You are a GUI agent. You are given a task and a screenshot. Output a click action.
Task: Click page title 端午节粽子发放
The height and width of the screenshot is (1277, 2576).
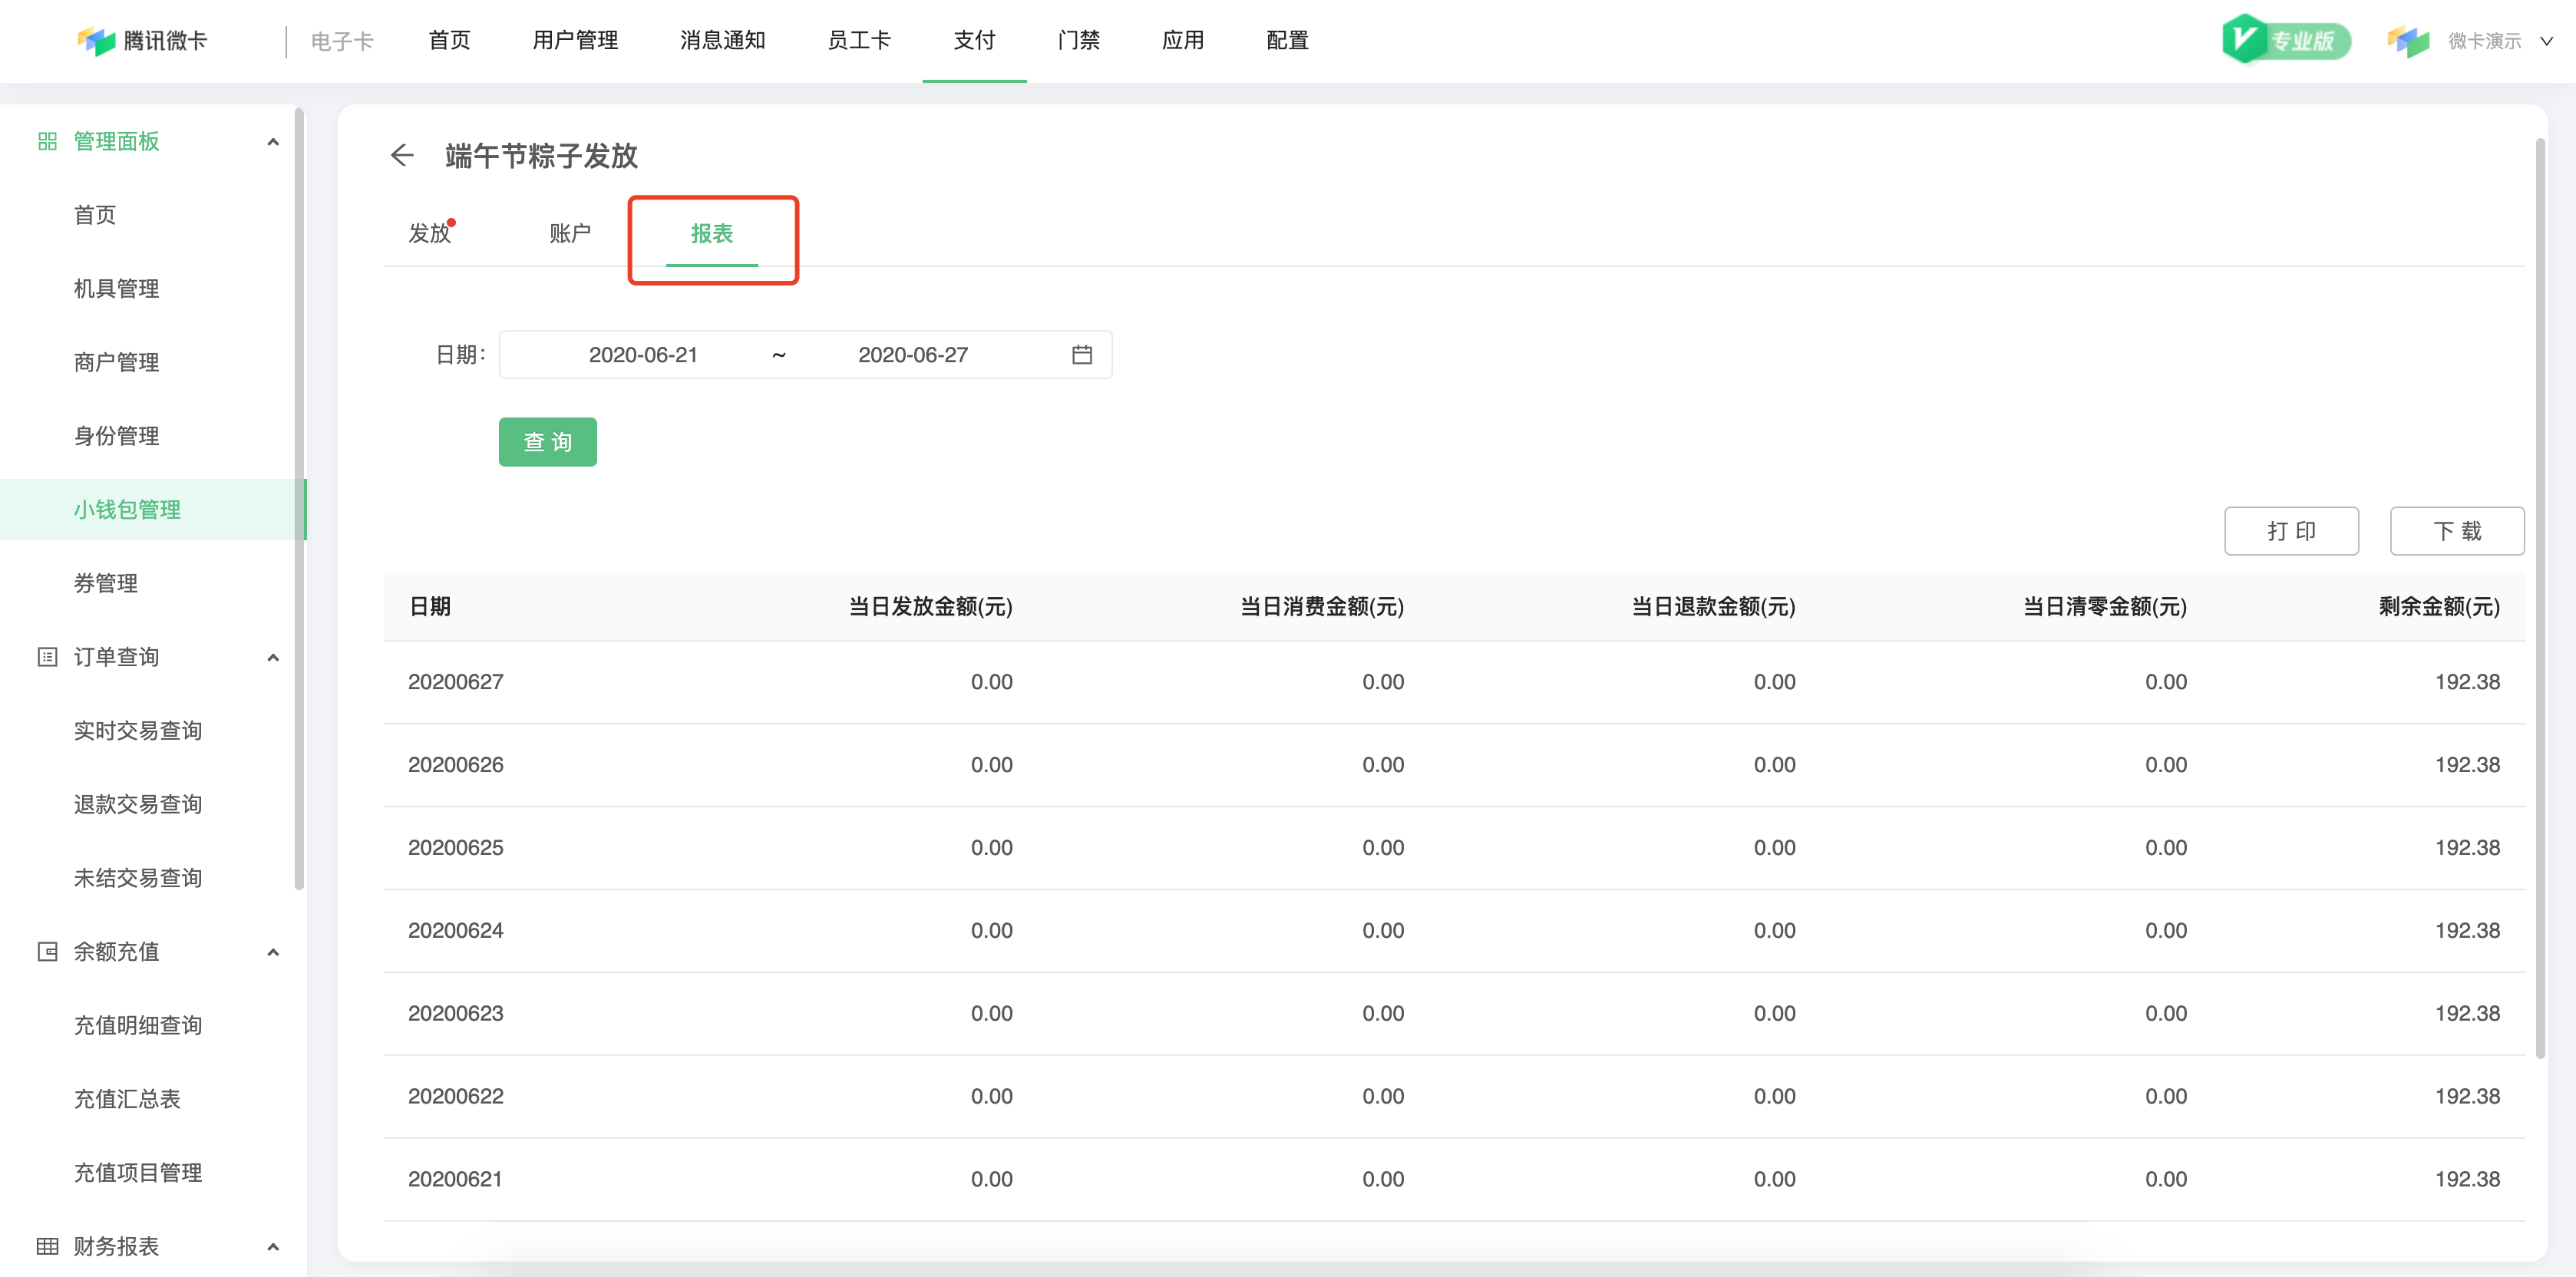542,156
